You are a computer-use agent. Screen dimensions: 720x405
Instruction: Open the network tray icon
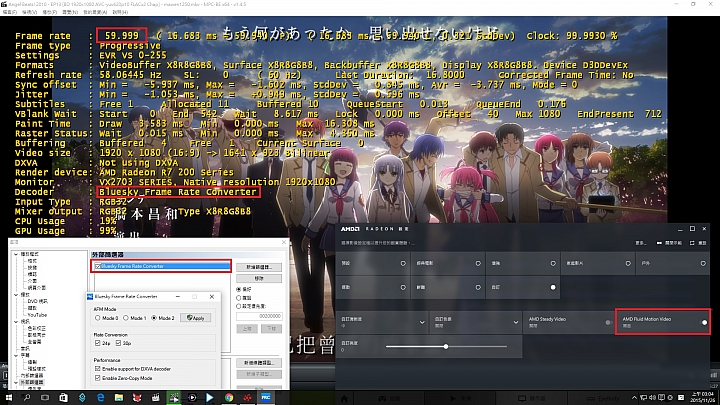[644, 398]
